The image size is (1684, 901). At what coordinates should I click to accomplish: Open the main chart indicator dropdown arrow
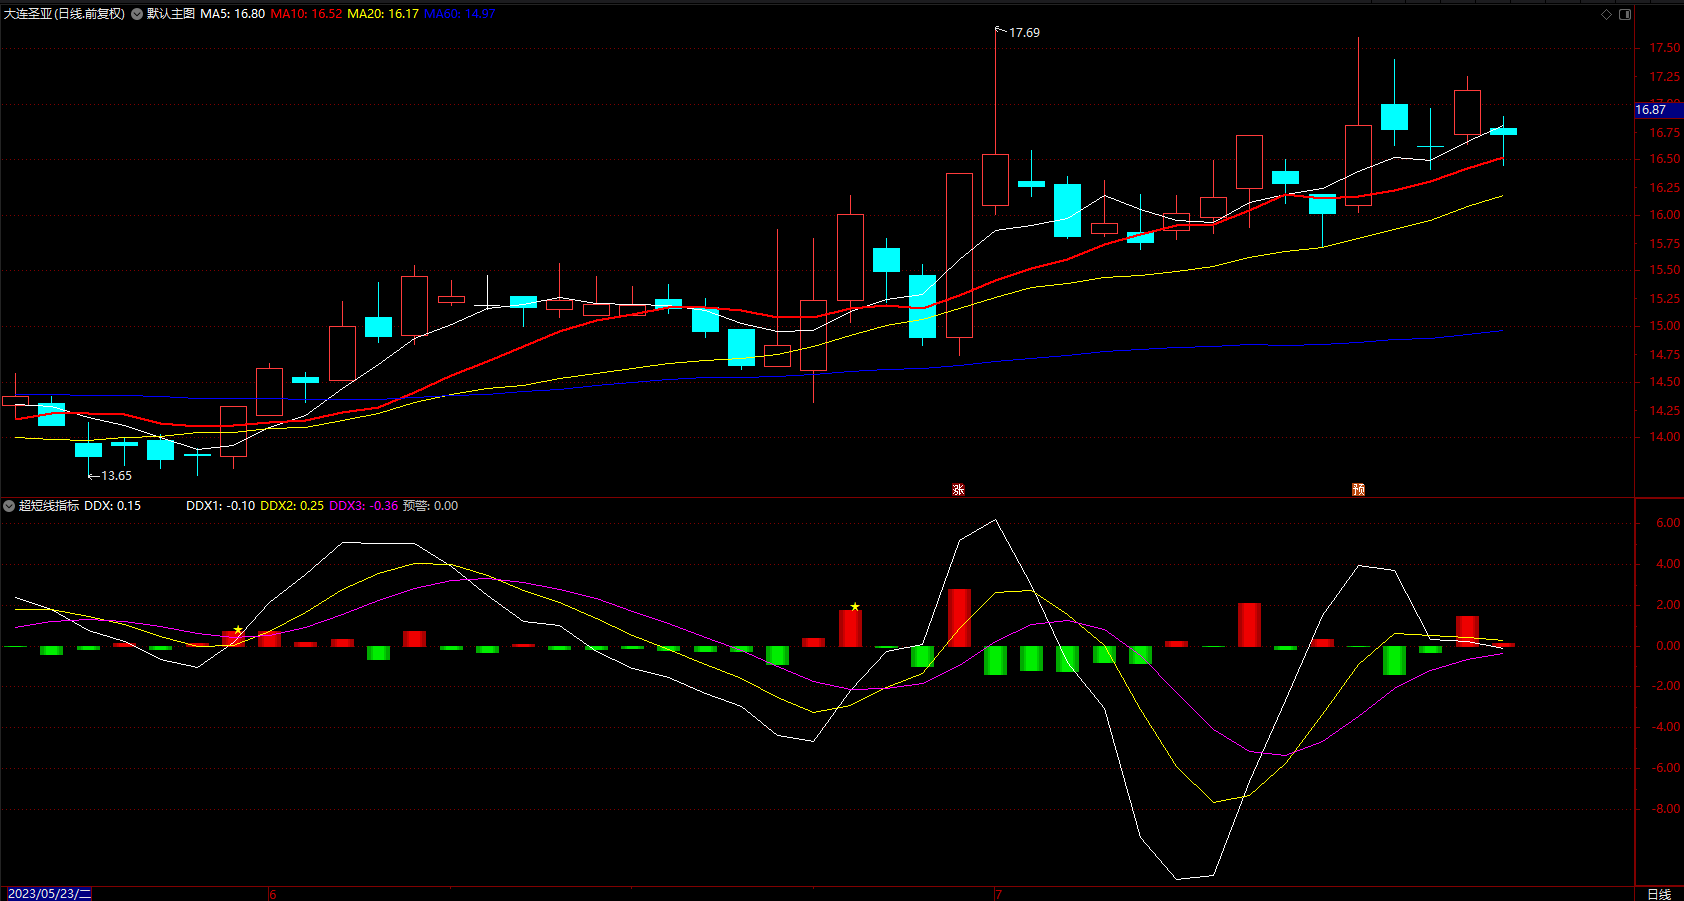(137, 14)
